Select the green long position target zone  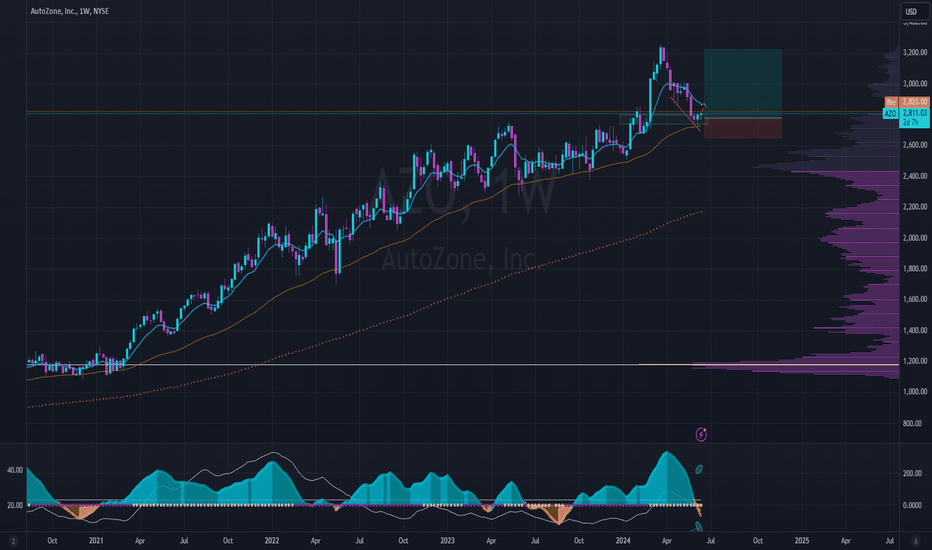point(742,83)
